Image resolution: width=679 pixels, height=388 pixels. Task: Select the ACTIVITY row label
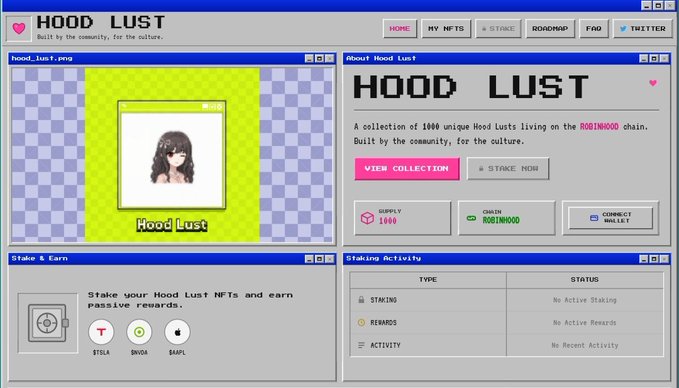385,345
